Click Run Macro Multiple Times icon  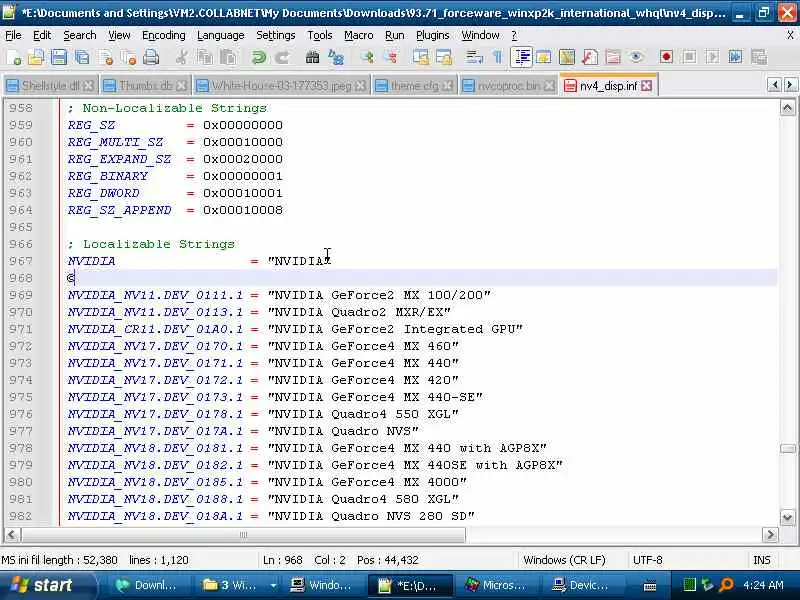[x=735, y=57]
